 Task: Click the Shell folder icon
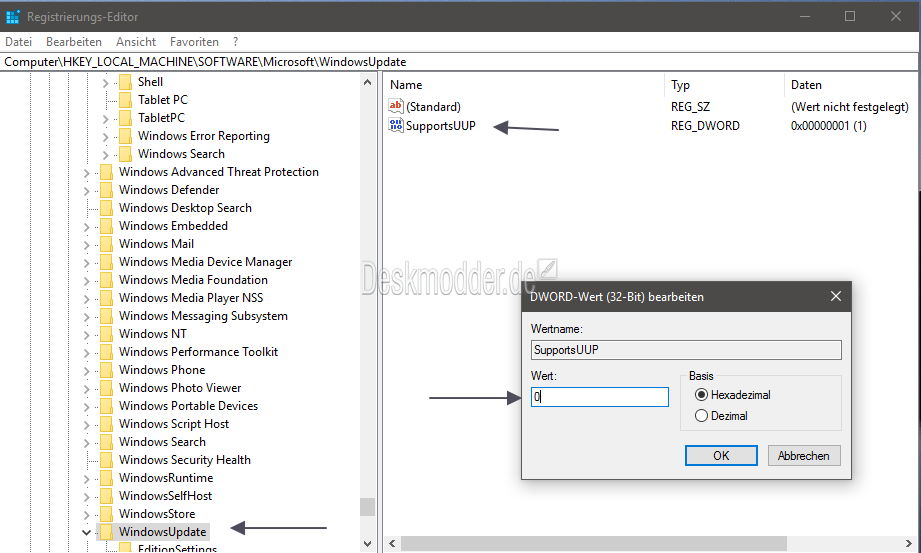click(x=125, y=82)
